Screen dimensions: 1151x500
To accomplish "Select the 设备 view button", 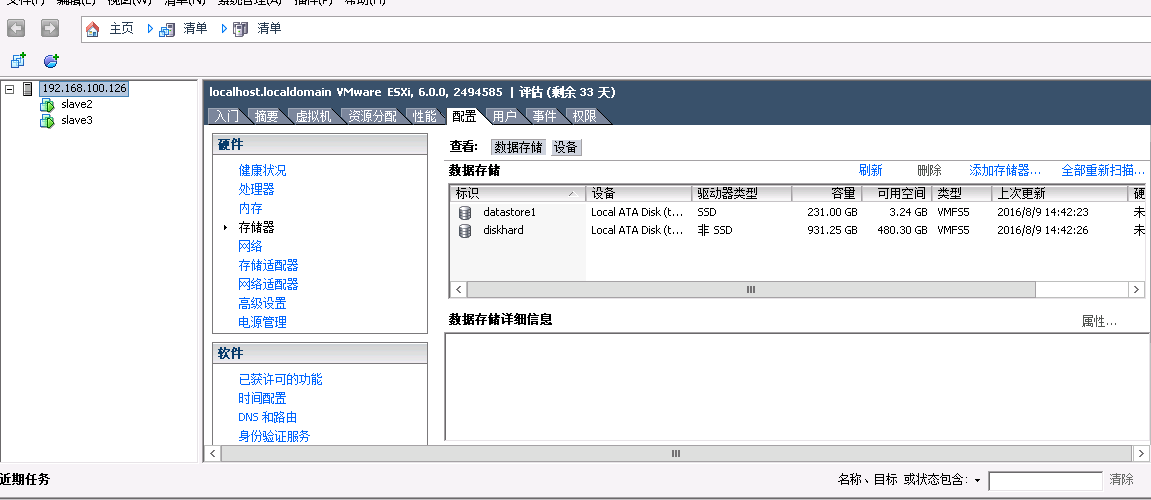I will pyautogui.click(x=566, y=148).
